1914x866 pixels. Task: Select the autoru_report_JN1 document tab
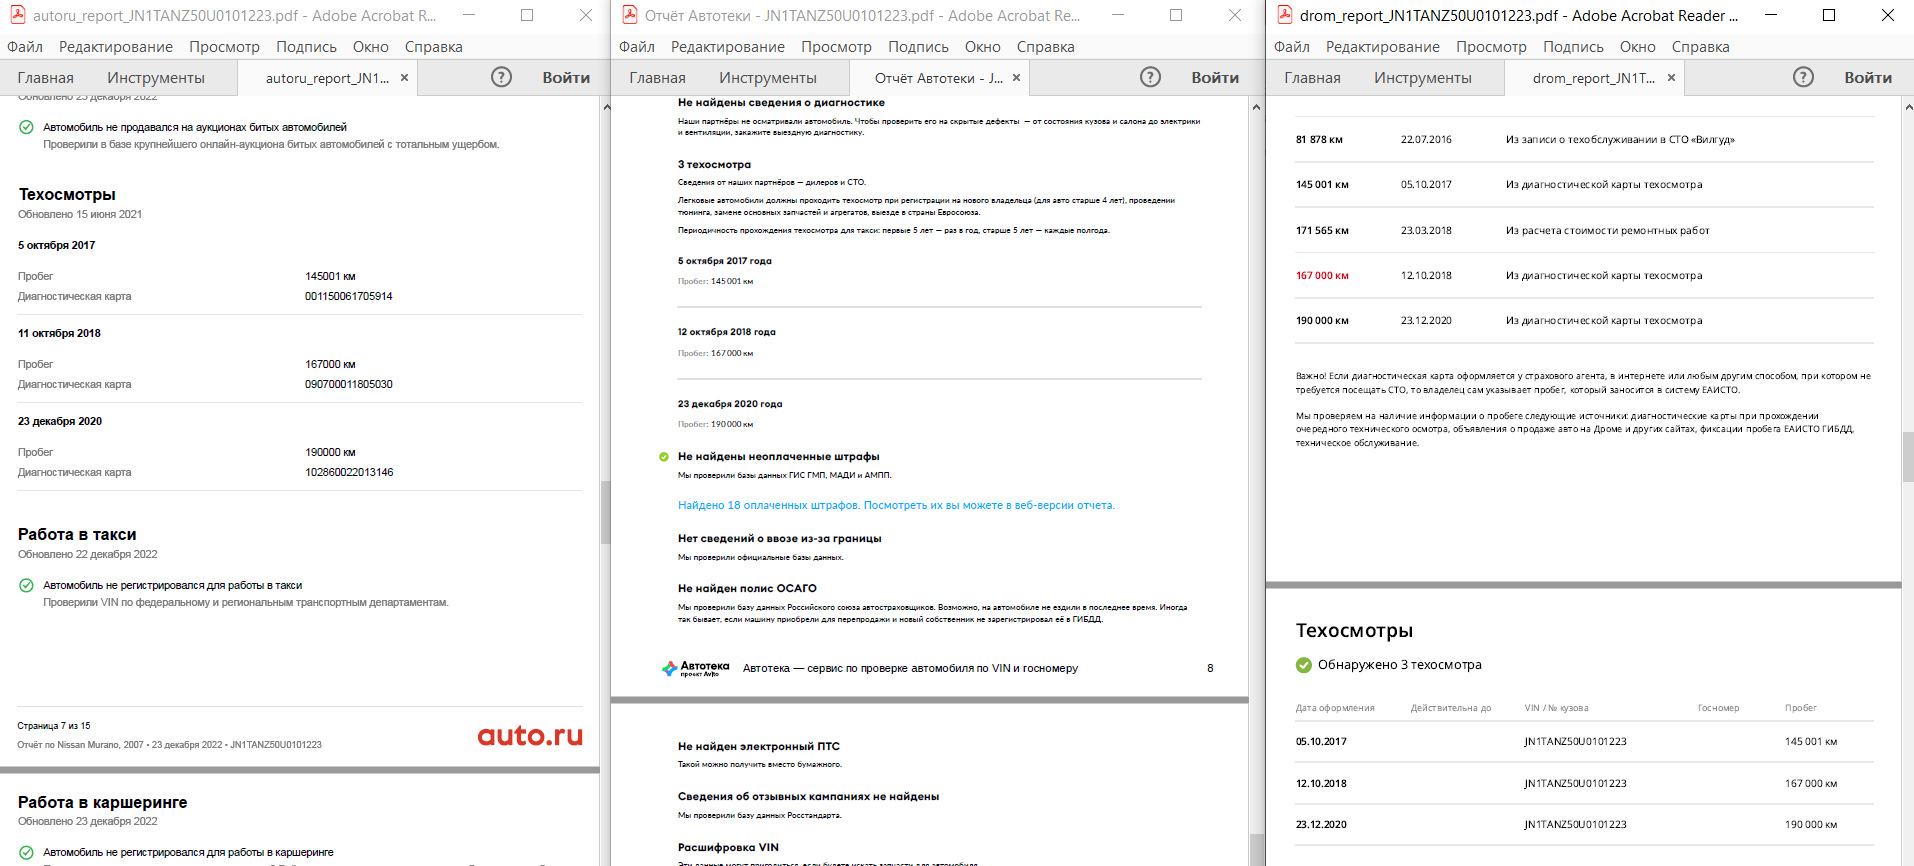coord(327,78)
